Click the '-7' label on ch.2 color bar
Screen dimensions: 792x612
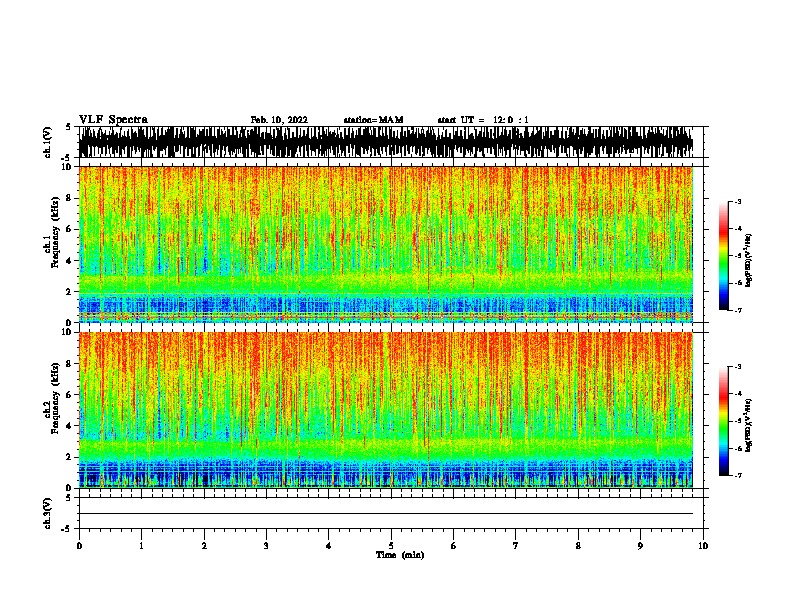[x=738, y=476]
